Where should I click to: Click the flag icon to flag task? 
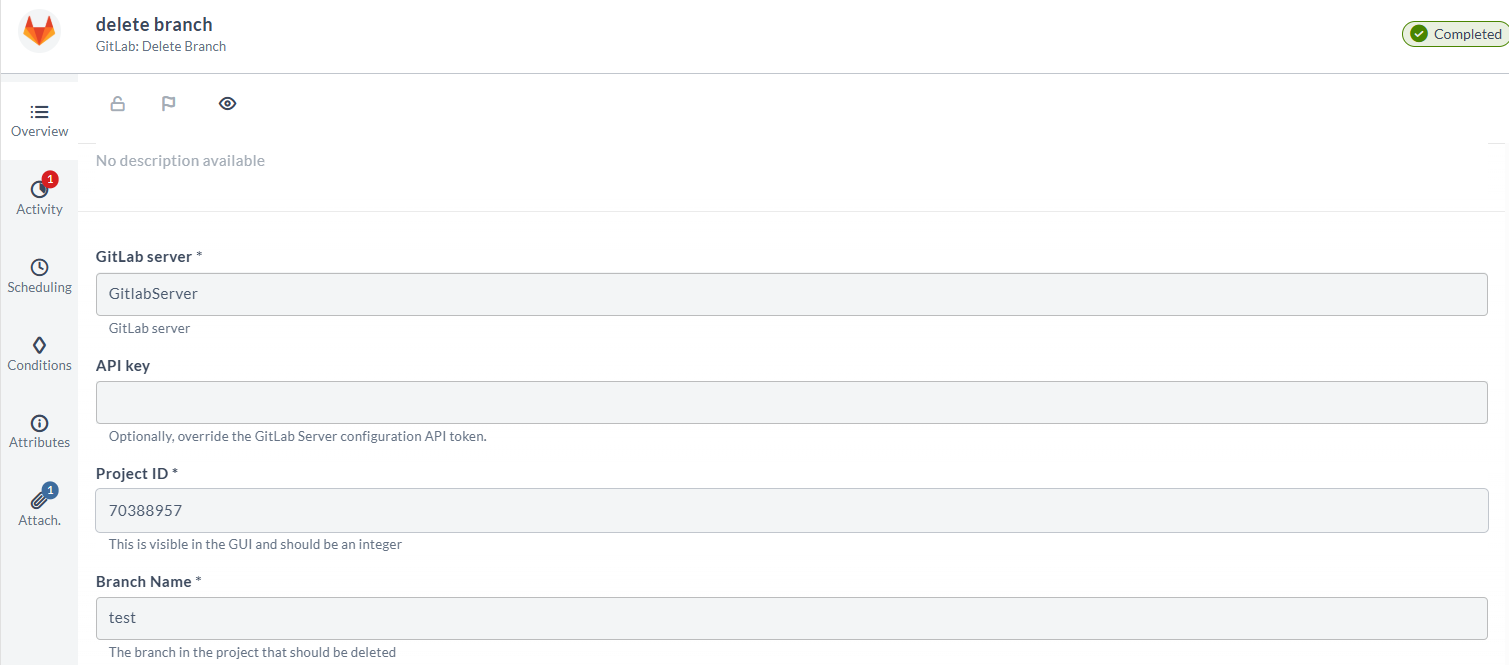tap(169, 103)
